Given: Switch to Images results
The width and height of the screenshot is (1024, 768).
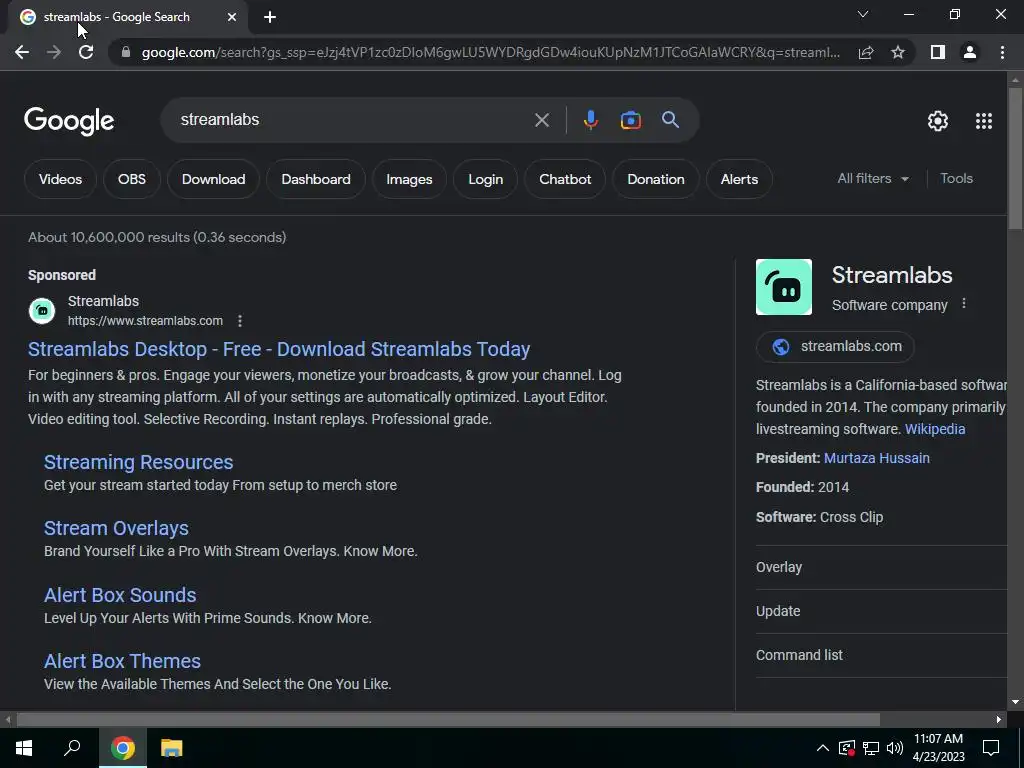Looking at the screenshot, I should tap(409, 179).
